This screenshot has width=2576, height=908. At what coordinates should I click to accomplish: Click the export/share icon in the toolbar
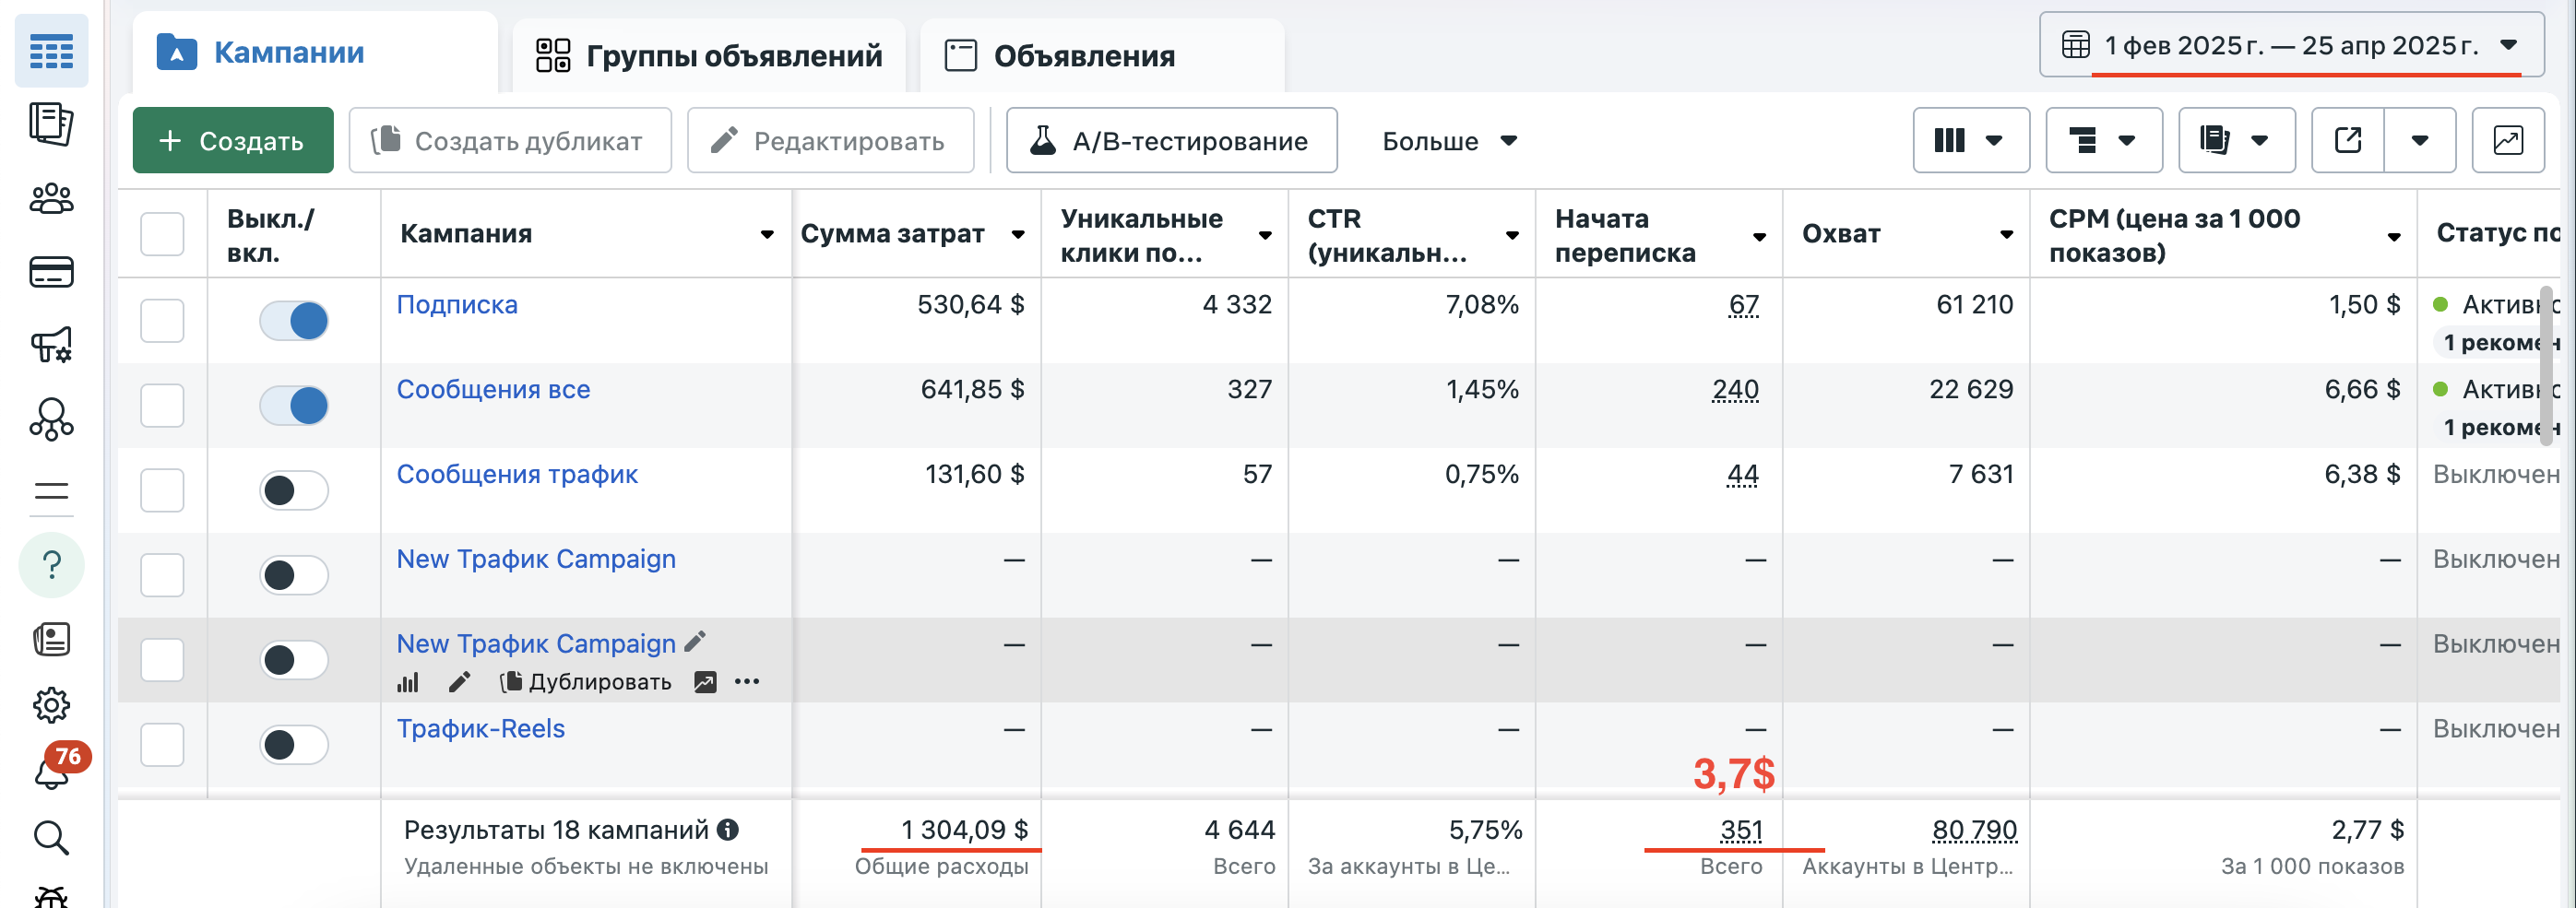click(2347, 140)
